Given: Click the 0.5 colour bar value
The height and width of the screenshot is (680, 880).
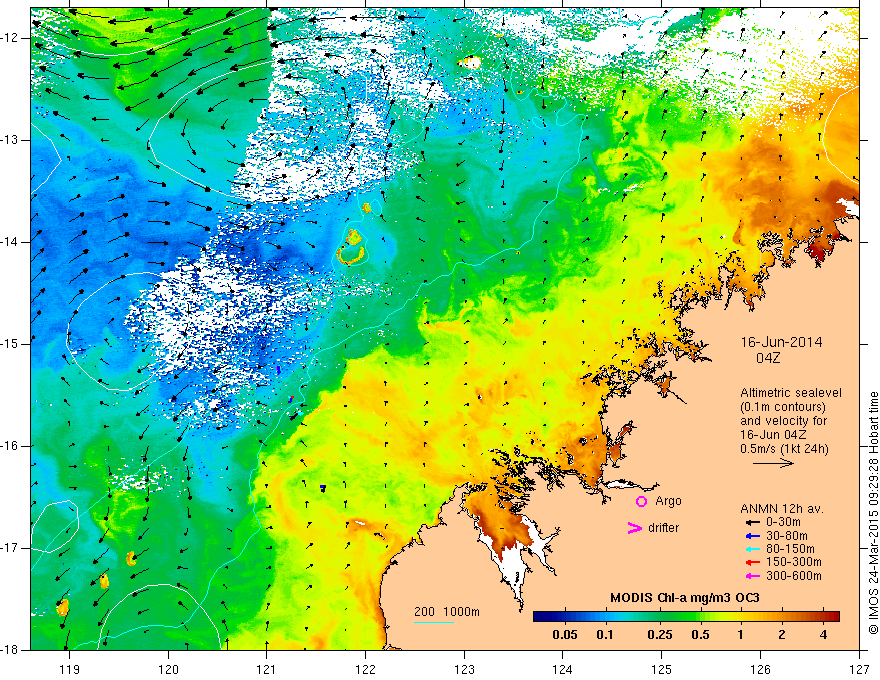Looking at the screenshot, I should 700,635.
